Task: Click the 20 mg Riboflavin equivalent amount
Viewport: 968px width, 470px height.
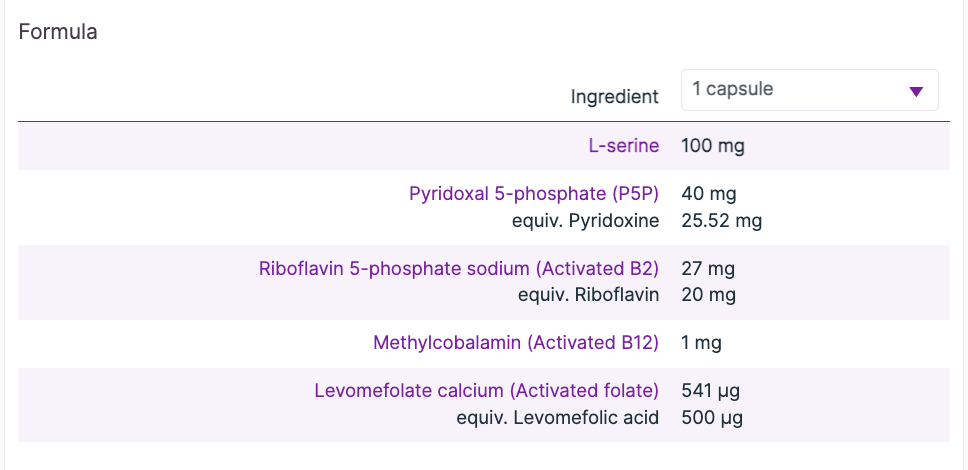Action: pos(708,295)
